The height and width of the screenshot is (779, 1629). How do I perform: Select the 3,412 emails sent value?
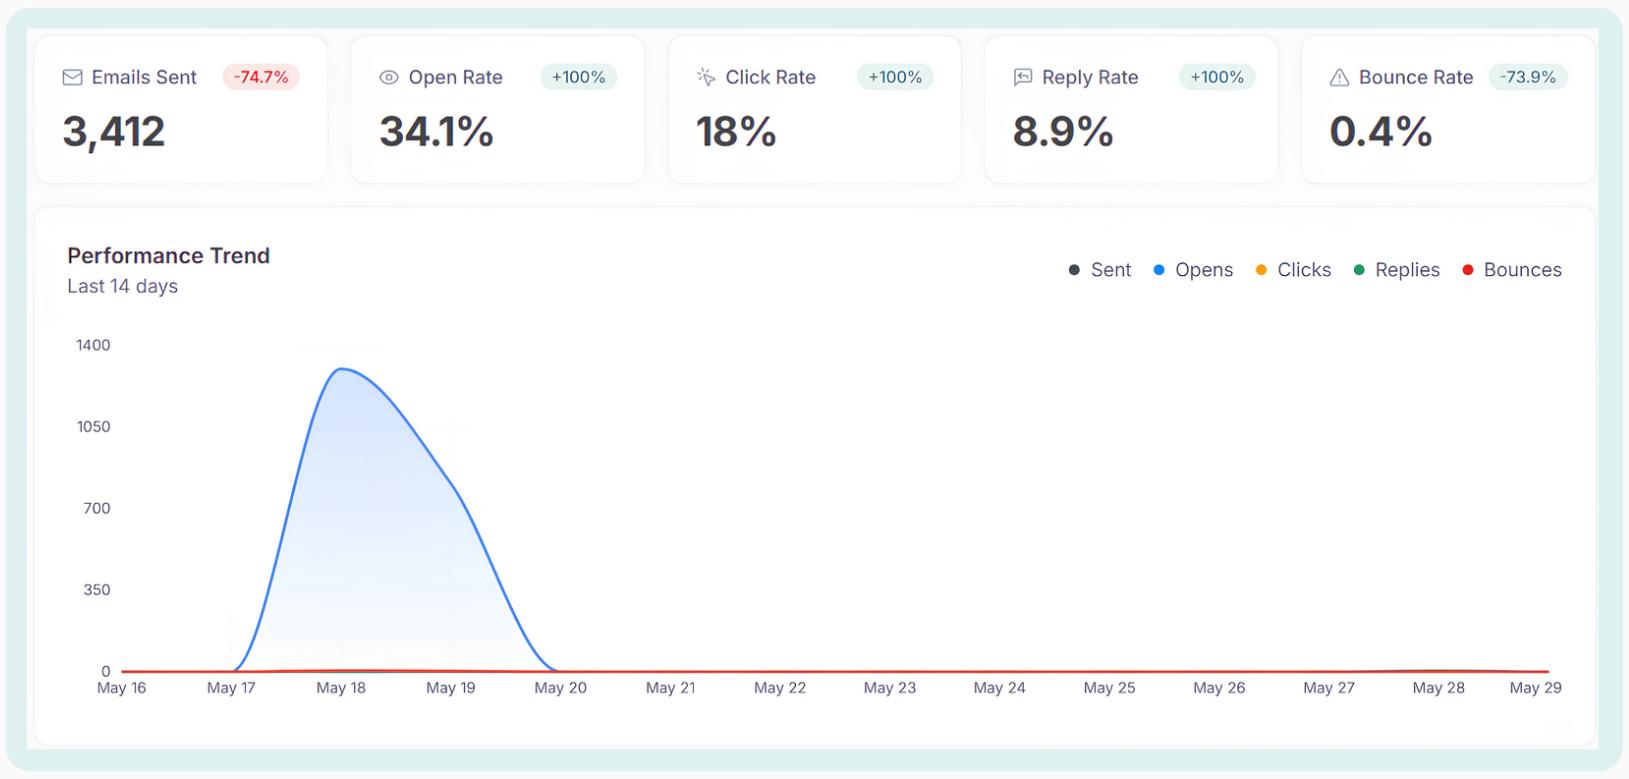click(x=114, y=132)
